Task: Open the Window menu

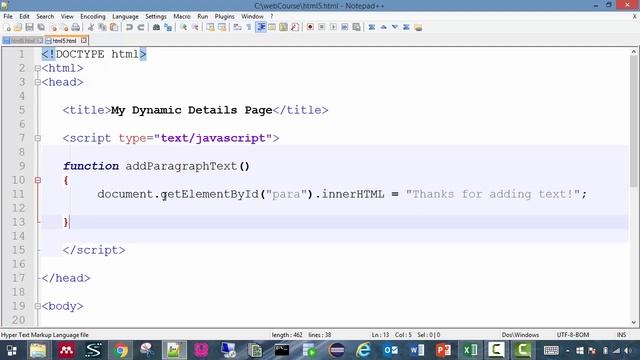Action: (x=252, y=16)
